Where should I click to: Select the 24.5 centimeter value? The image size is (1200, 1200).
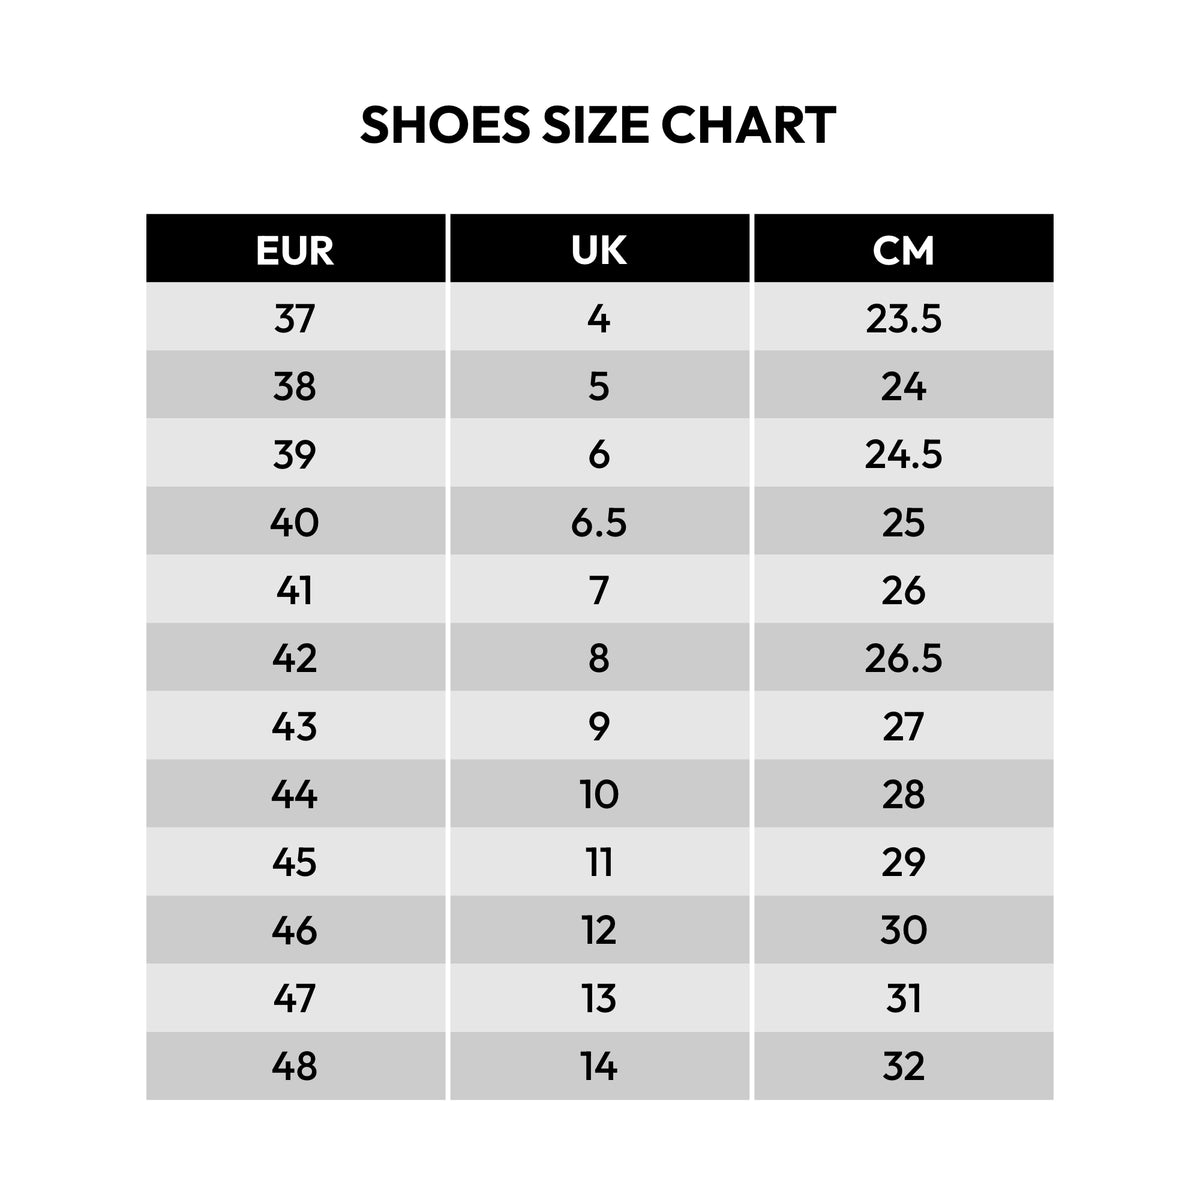[x=903, y=454]
